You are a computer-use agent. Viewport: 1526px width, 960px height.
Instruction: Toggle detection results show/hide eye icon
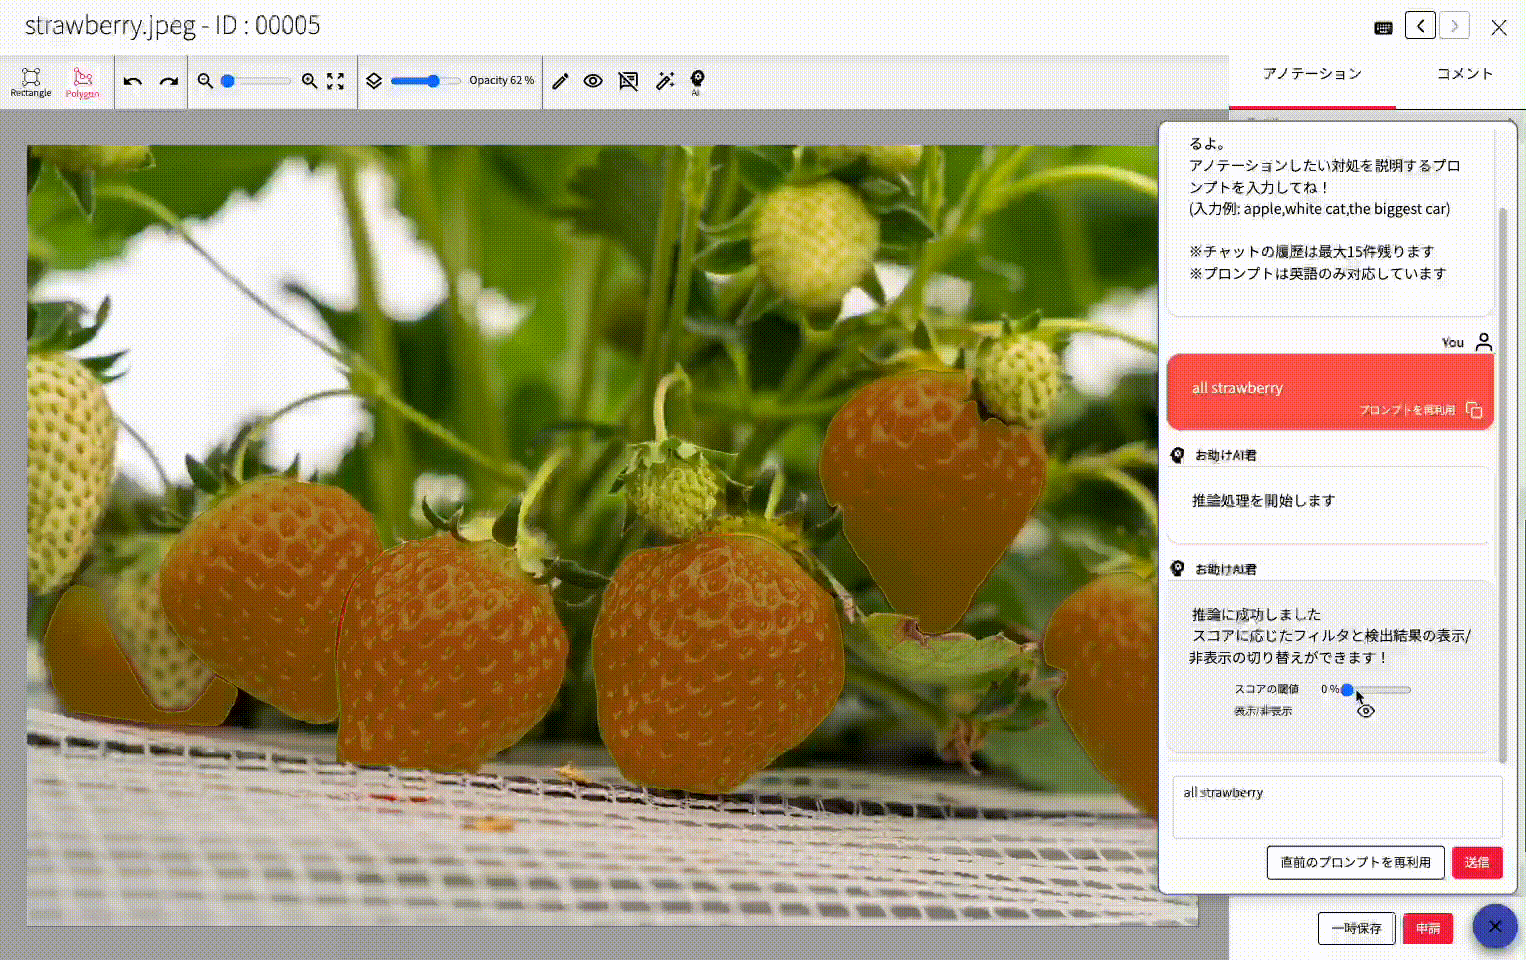click(x=1366, y=711)
